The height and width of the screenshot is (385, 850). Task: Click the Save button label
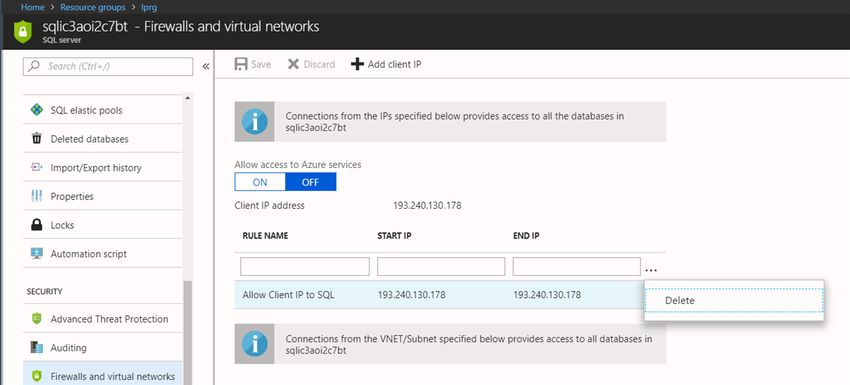point(261,64)
